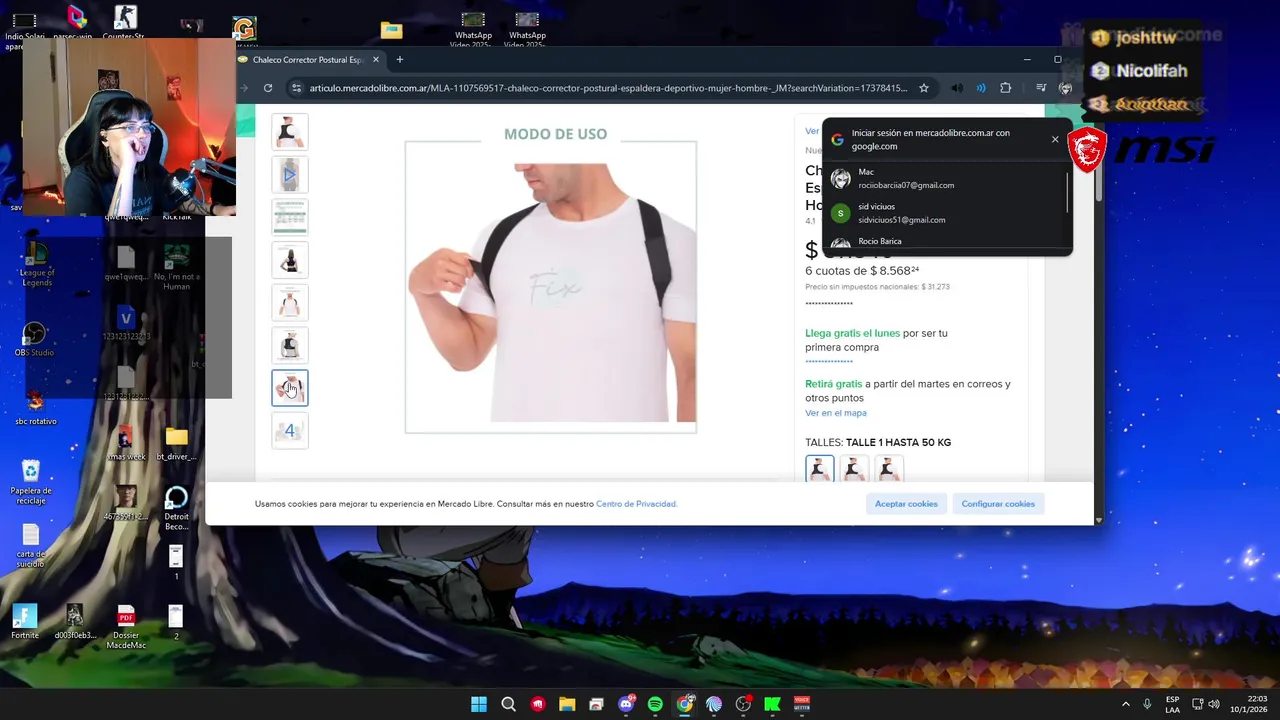Viewport: 1280px width, 720px height.
Task: Open Discord from the taskbar
Action: (x=626, y=705)
